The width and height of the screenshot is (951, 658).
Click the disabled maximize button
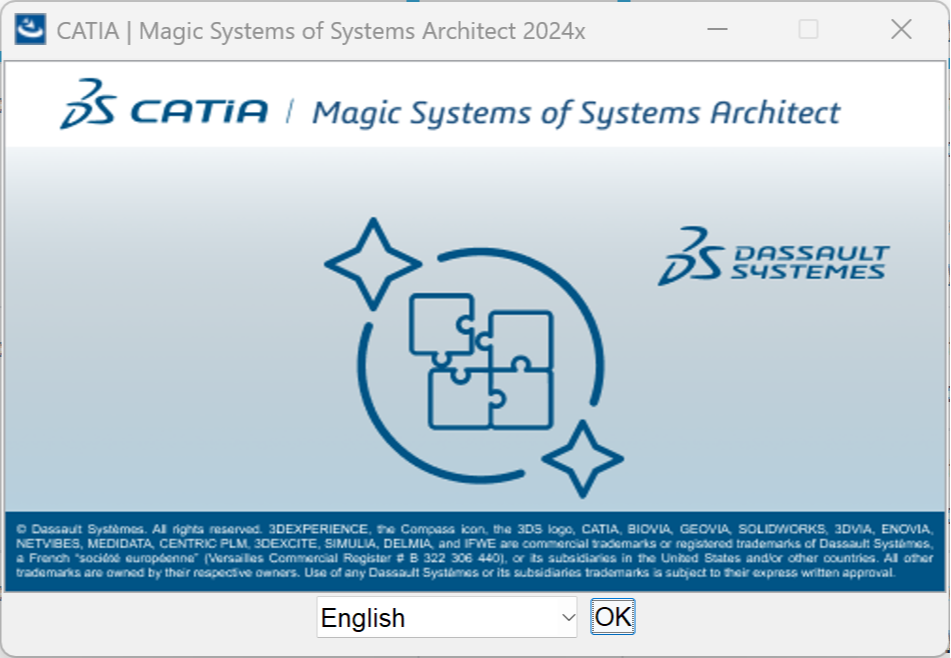point(808,29)
